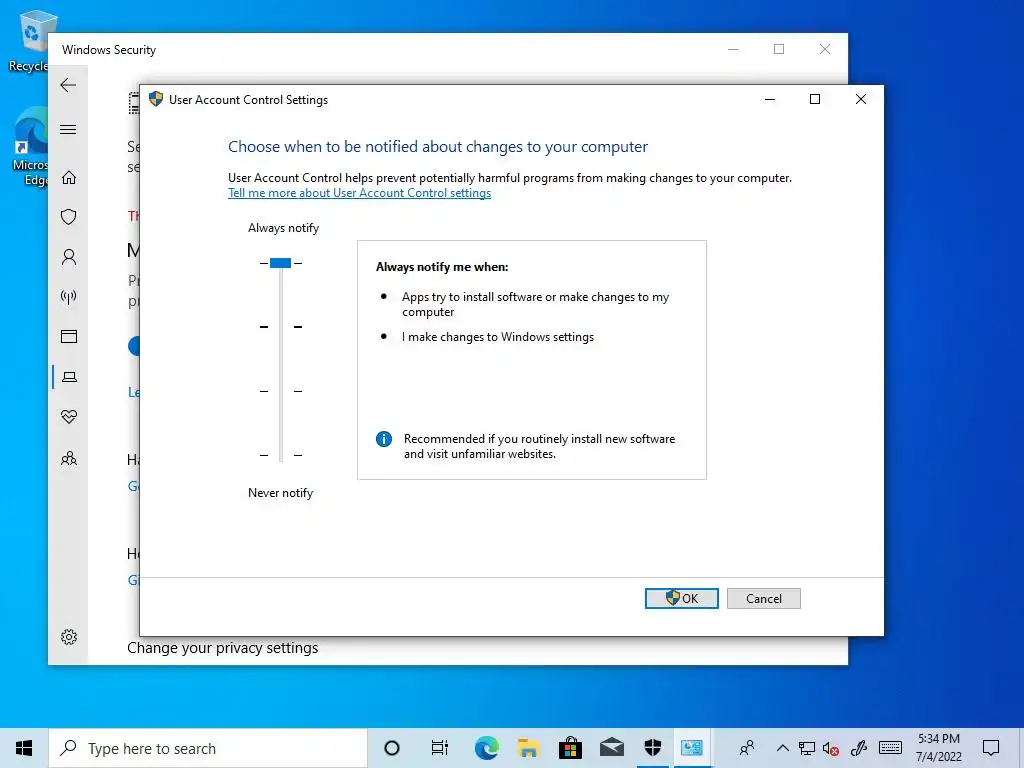Click the UAC notification slider thumb
This screenshot has width=1024, height=768.
(x=280, y=263)
